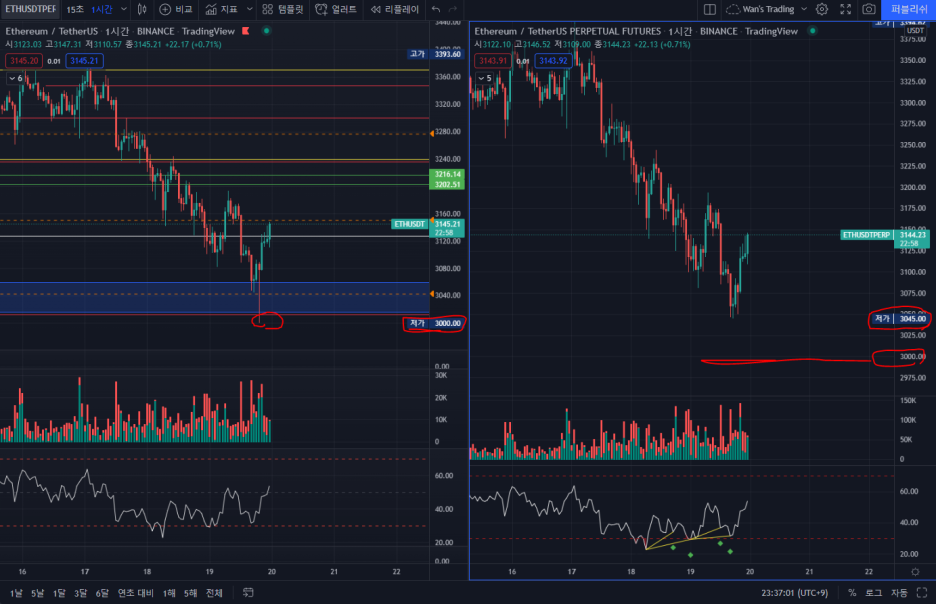
Task: Click the blue 퍼블리쉬 publish button
Action: [x=909, y=10]
